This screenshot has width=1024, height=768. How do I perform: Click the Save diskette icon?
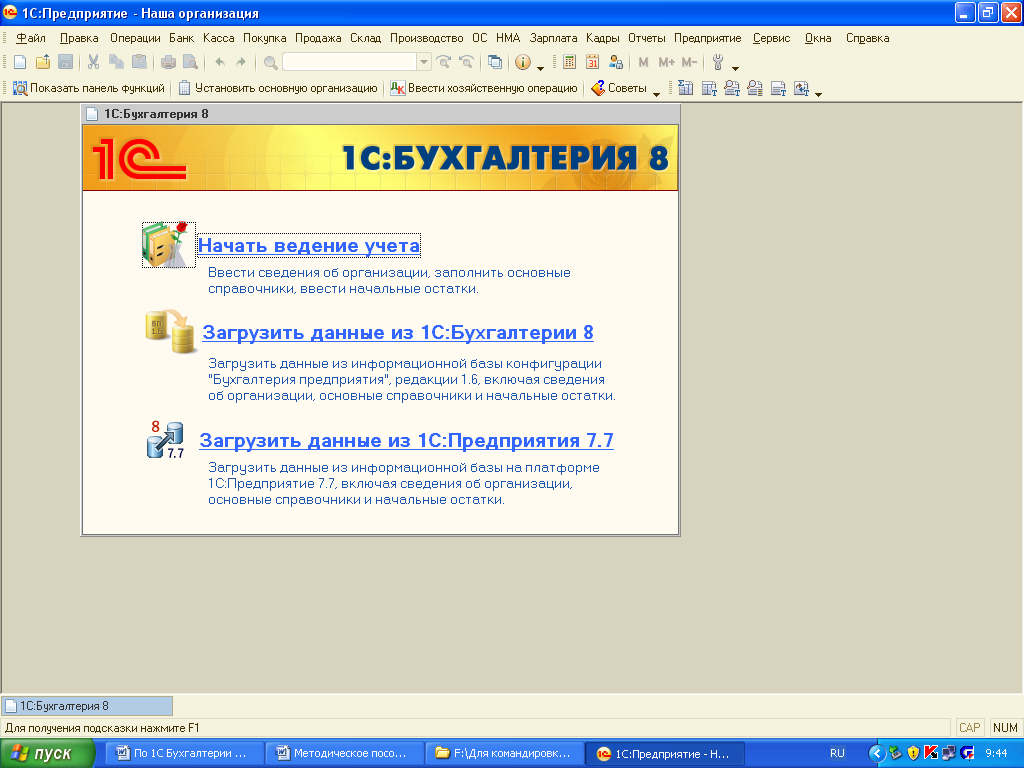click(x=65, y=62)
